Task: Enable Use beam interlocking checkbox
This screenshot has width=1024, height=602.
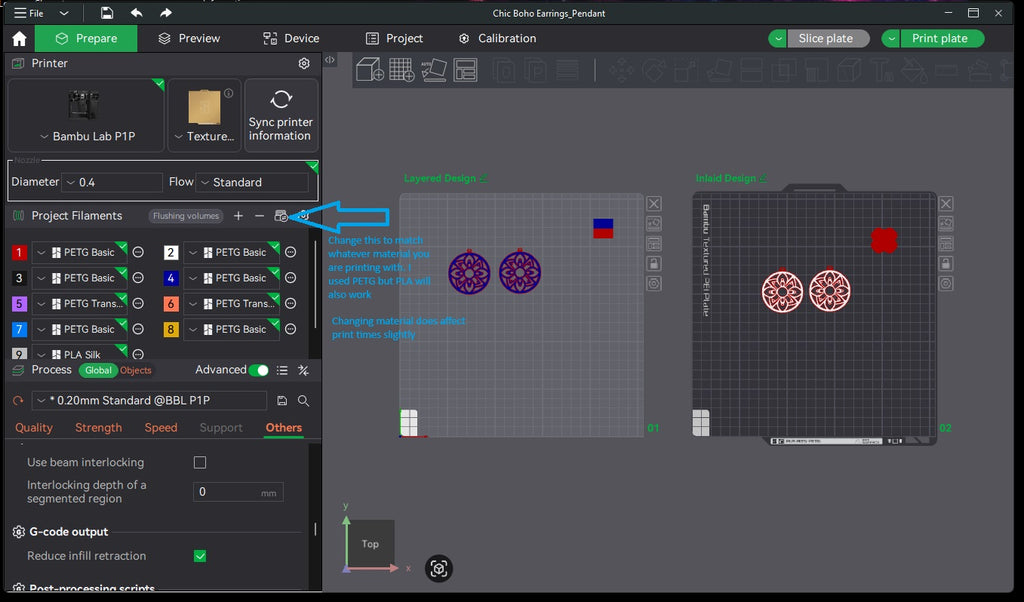Action: [200, 462]
